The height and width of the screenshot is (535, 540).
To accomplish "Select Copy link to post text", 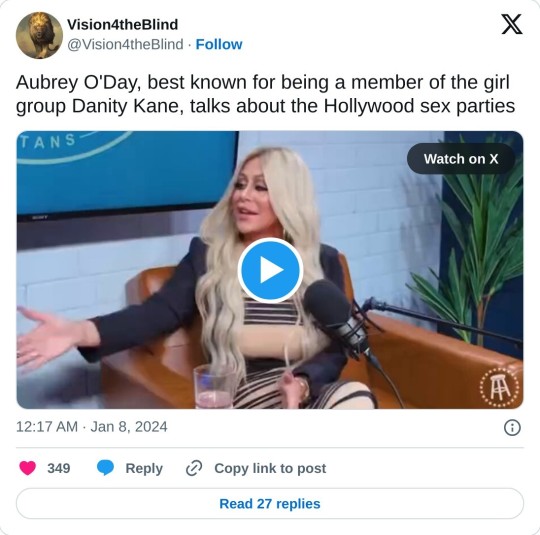I will (x=270, y=468).
